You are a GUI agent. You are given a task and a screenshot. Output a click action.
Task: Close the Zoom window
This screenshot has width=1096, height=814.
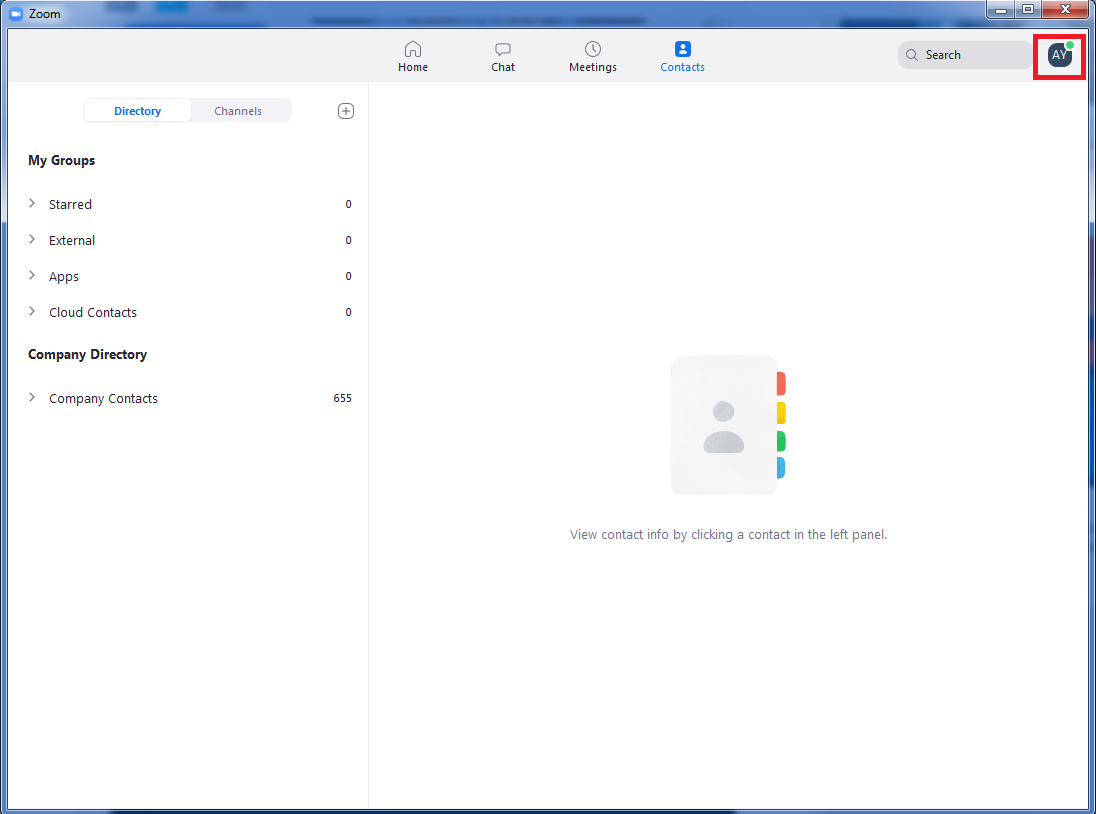point(1065,10)
